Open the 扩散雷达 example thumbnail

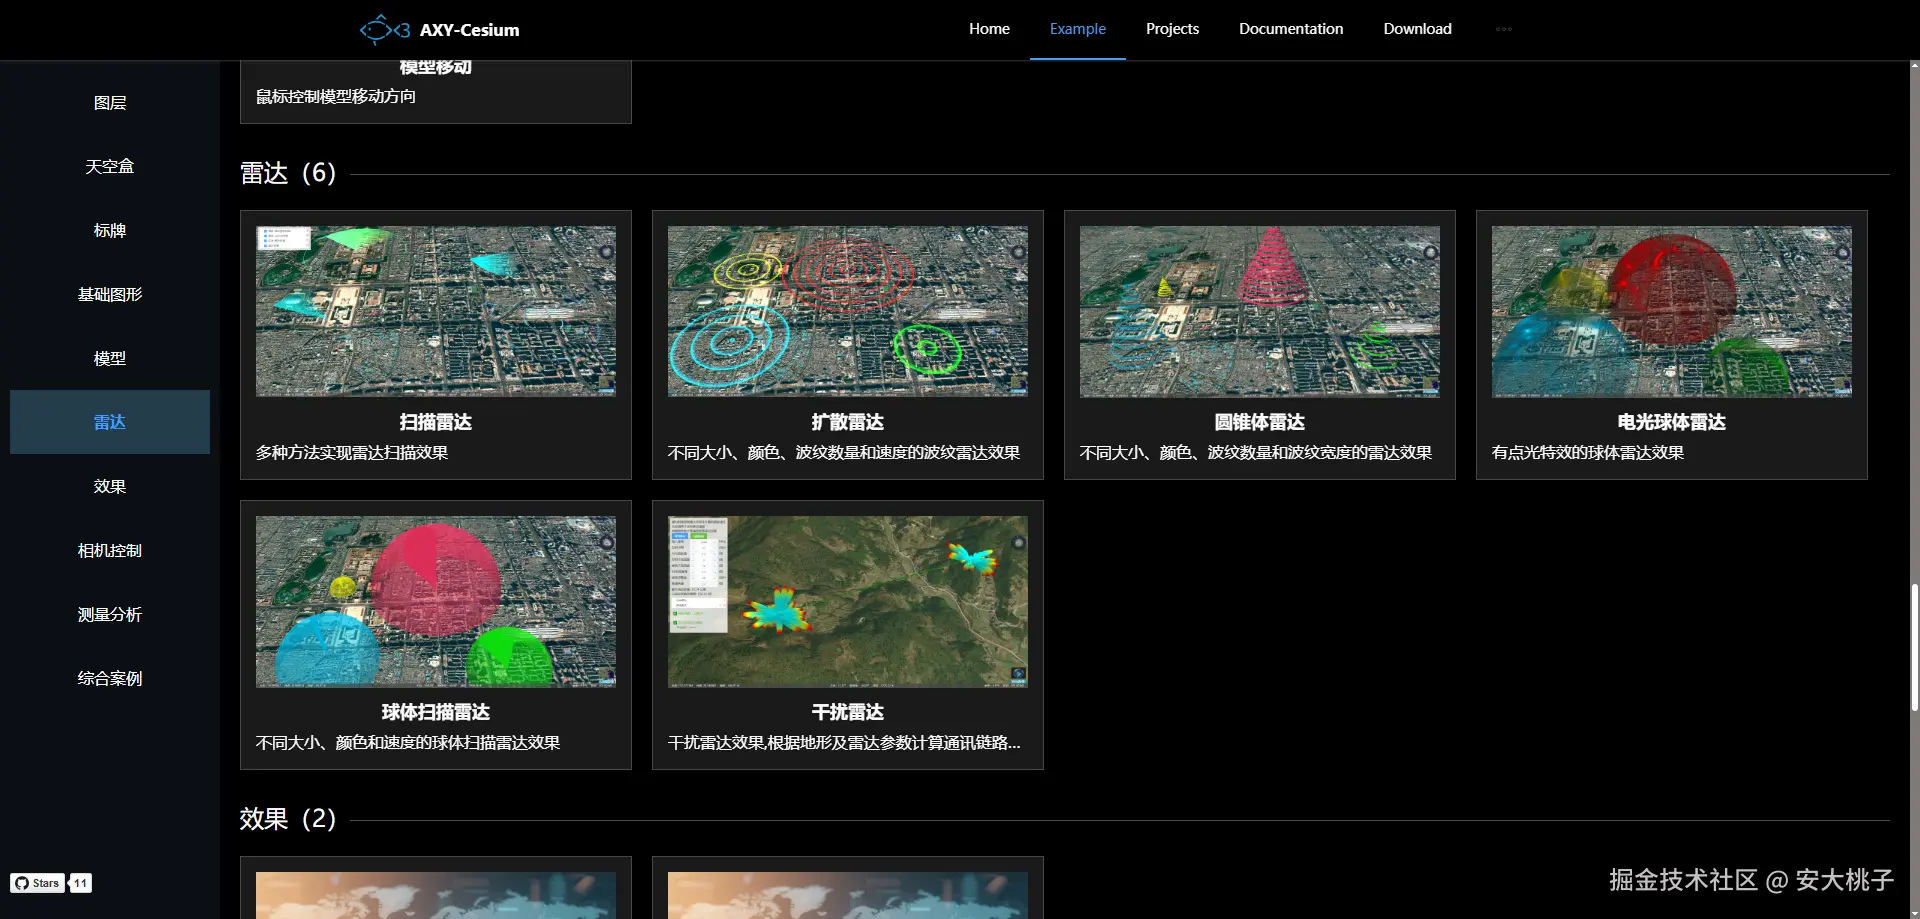coord(847,311)
